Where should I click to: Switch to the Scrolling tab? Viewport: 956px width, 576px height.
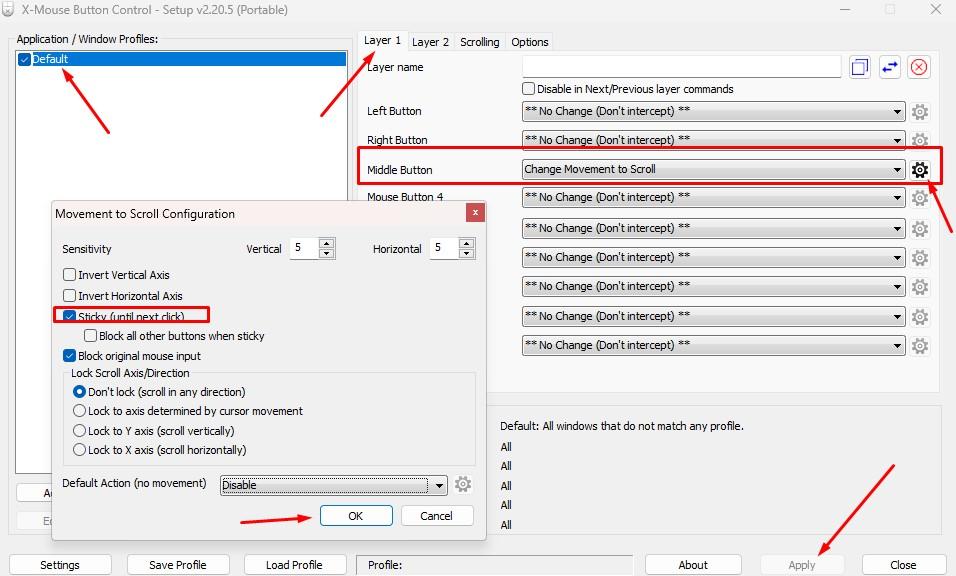479,42
